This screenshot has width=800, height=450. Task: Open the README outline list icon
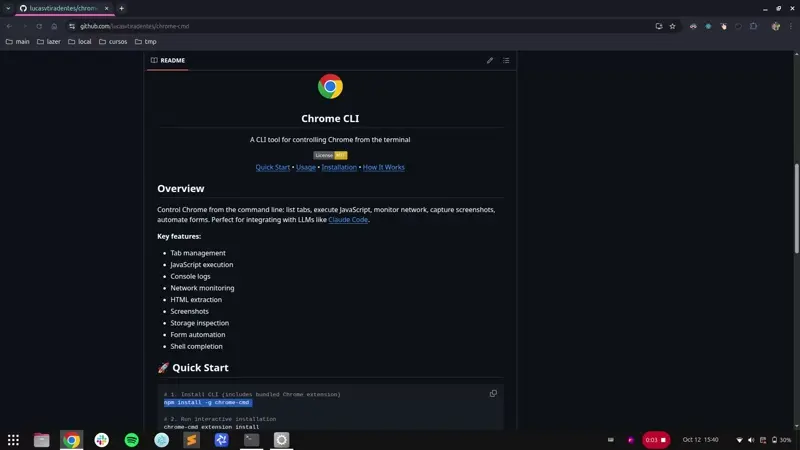click(506, 60)
